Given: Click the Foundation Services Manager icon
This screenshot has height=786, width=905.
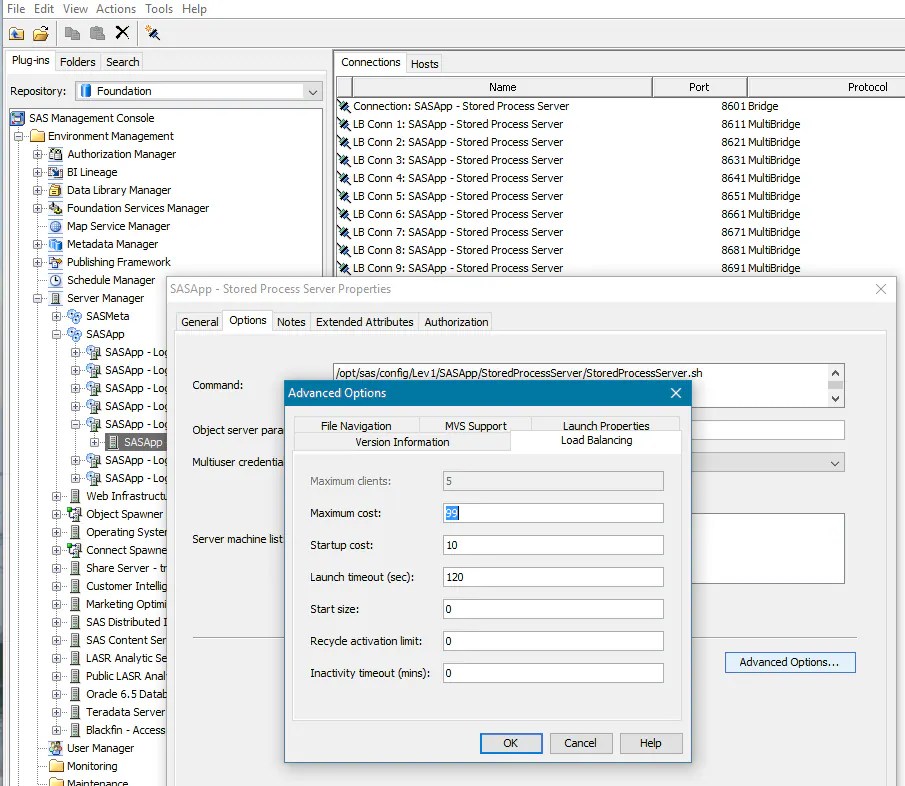Looking at the screenshot, I should tap(55, 208).
